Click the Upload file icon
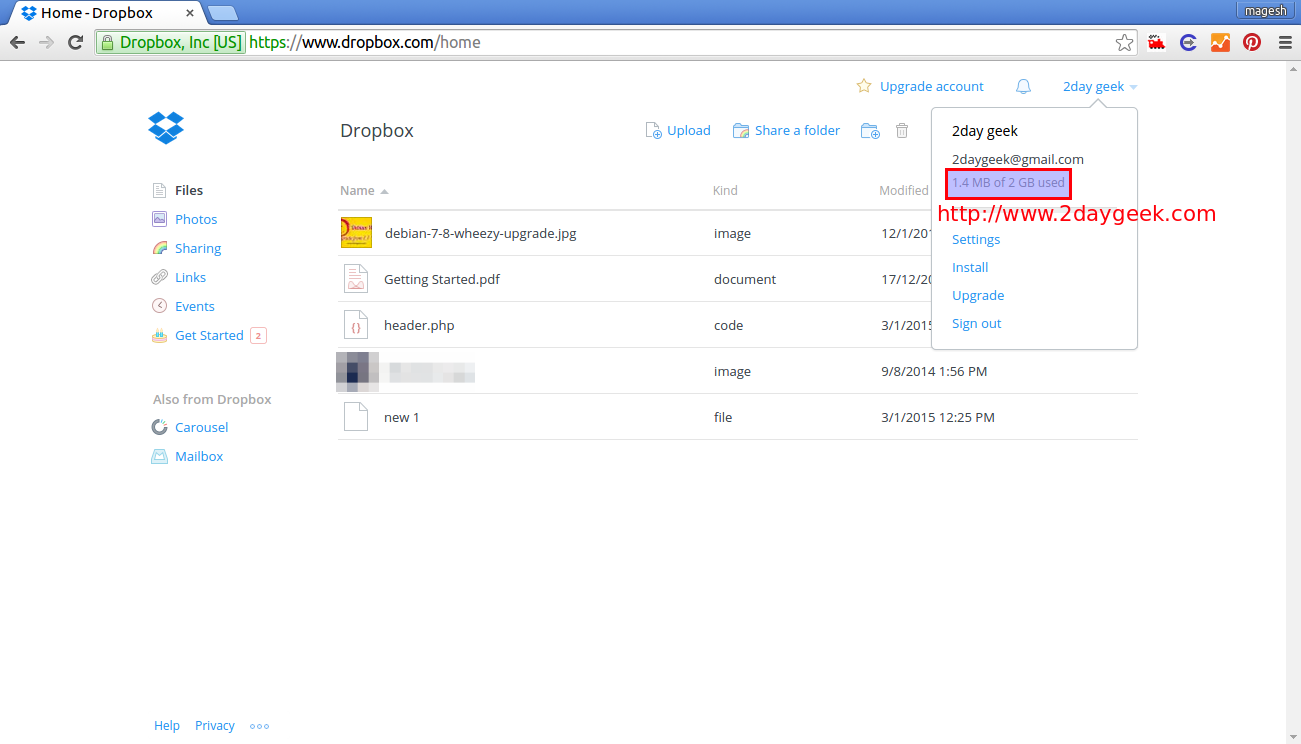This screenshot has width=1301, height=744. coord(653,131)
